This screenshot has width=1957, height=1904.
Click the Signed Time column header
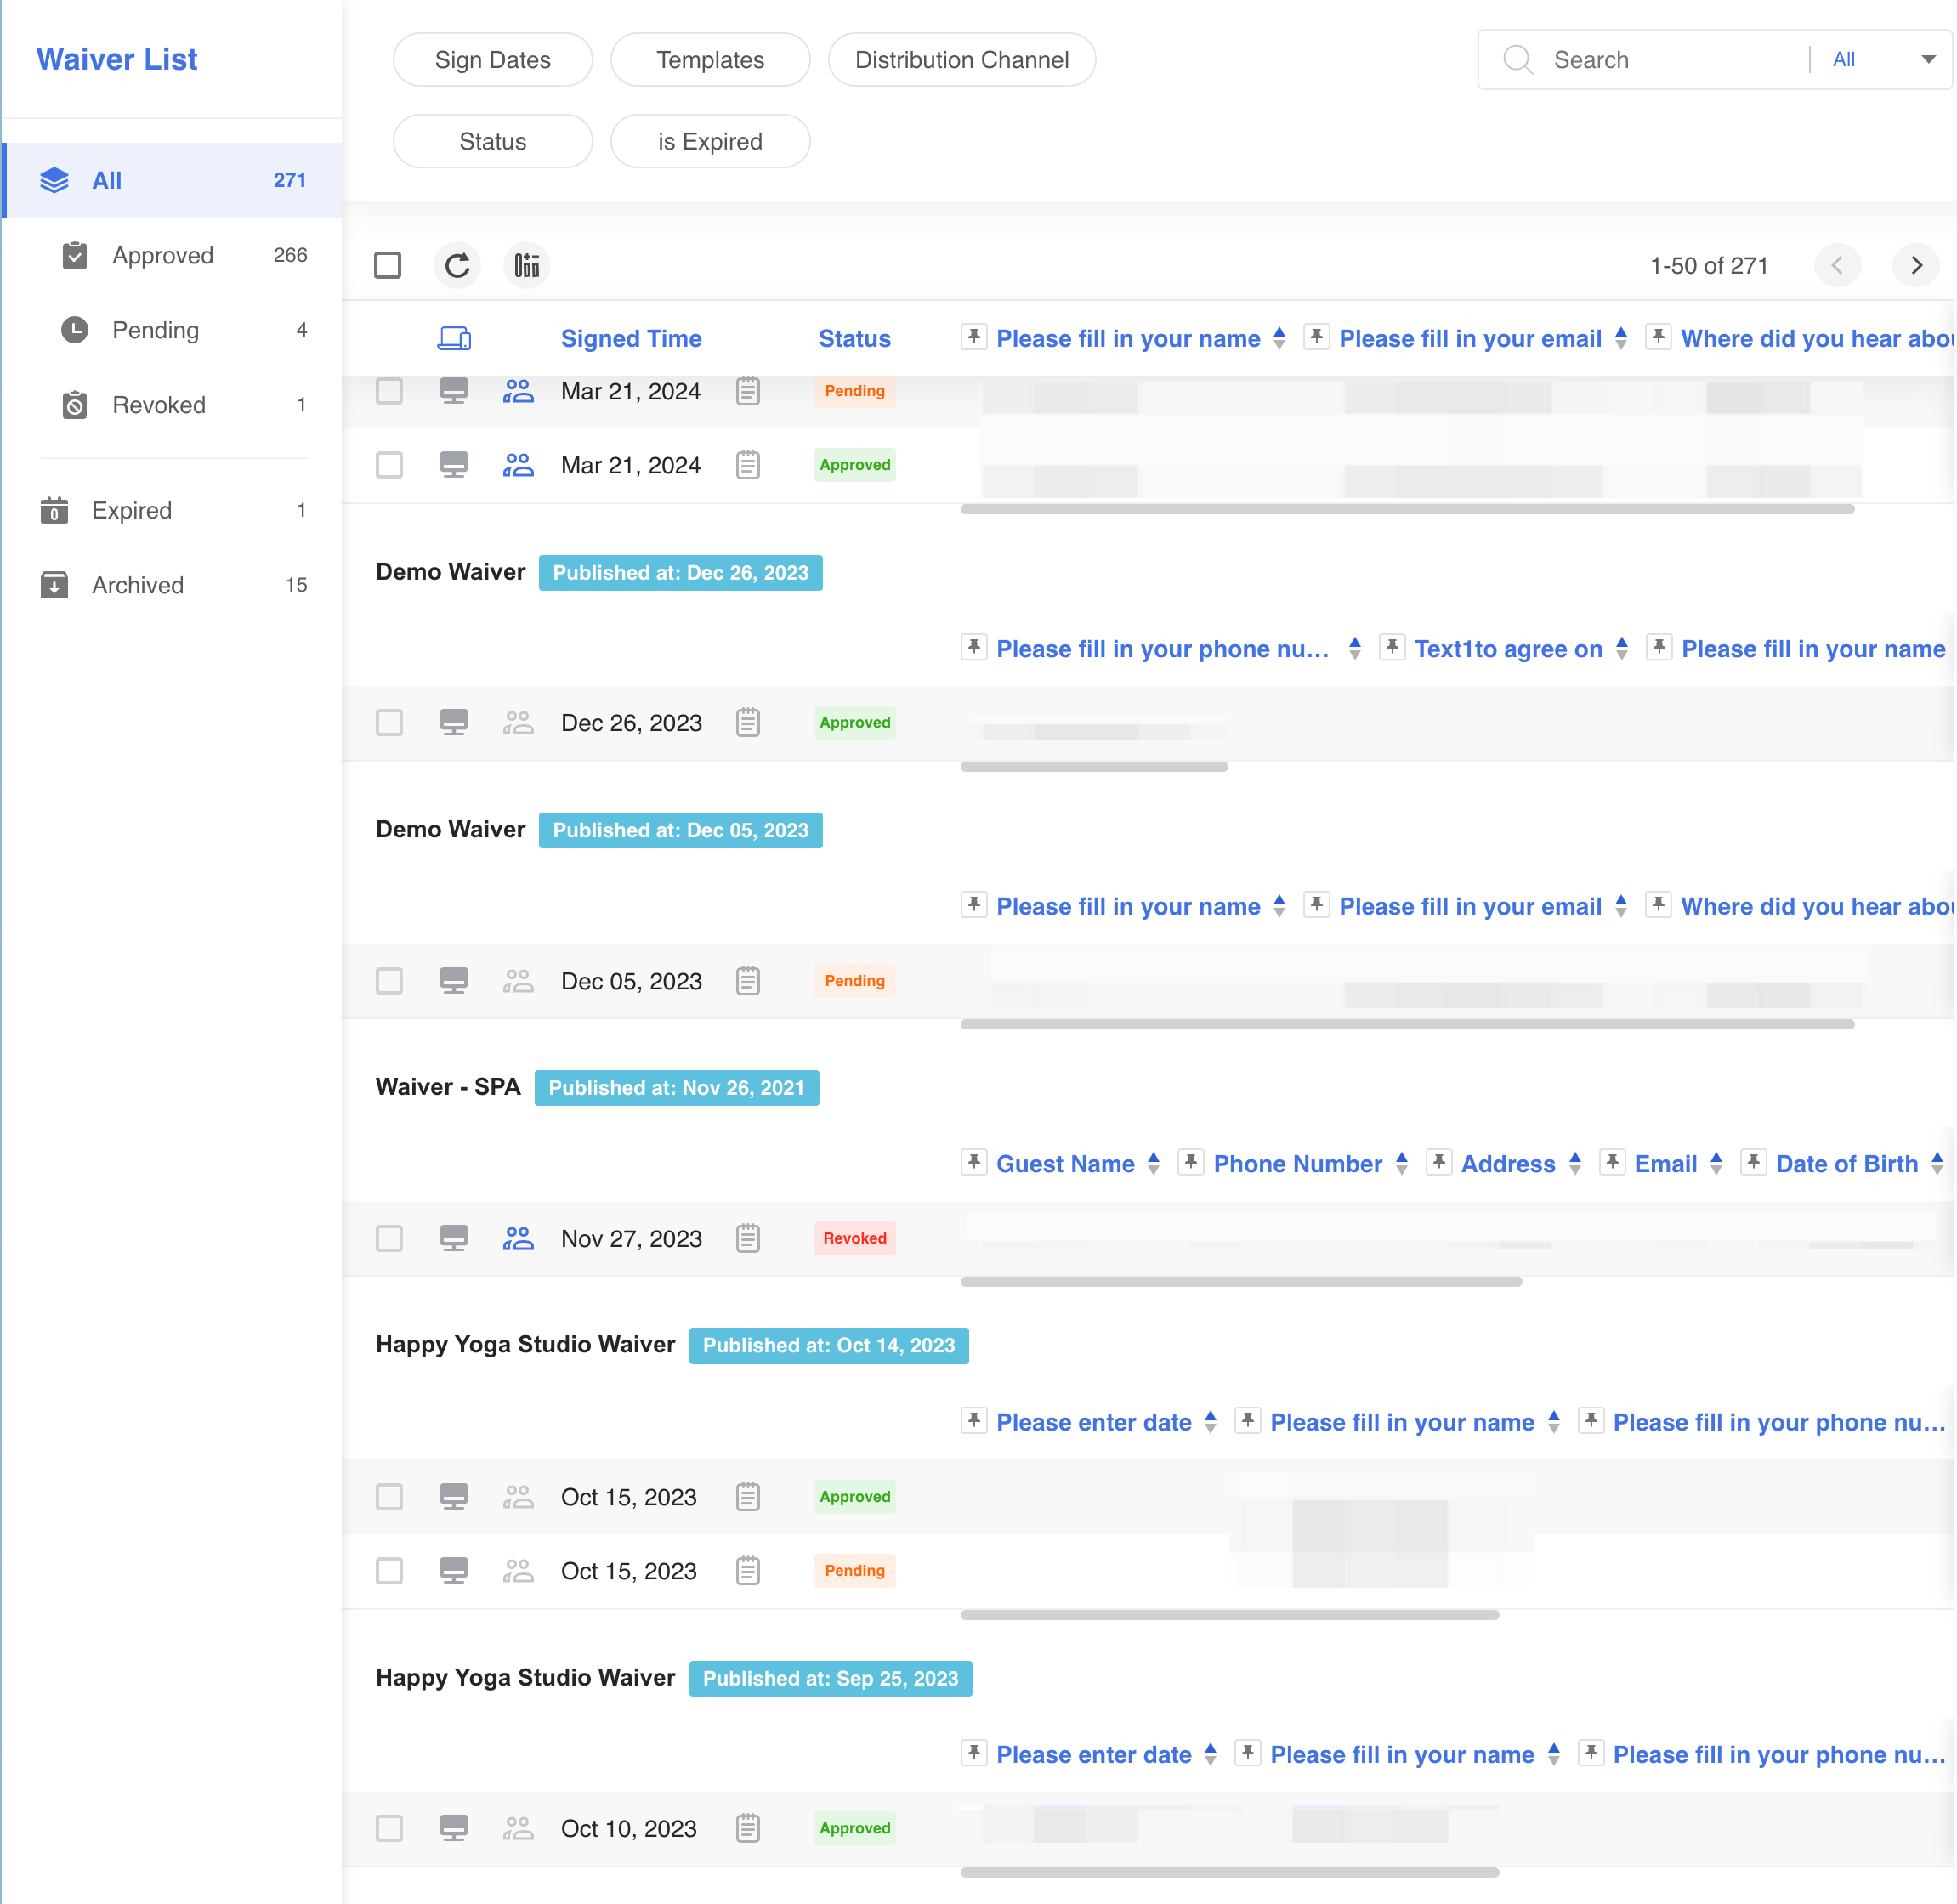[631, 339]
